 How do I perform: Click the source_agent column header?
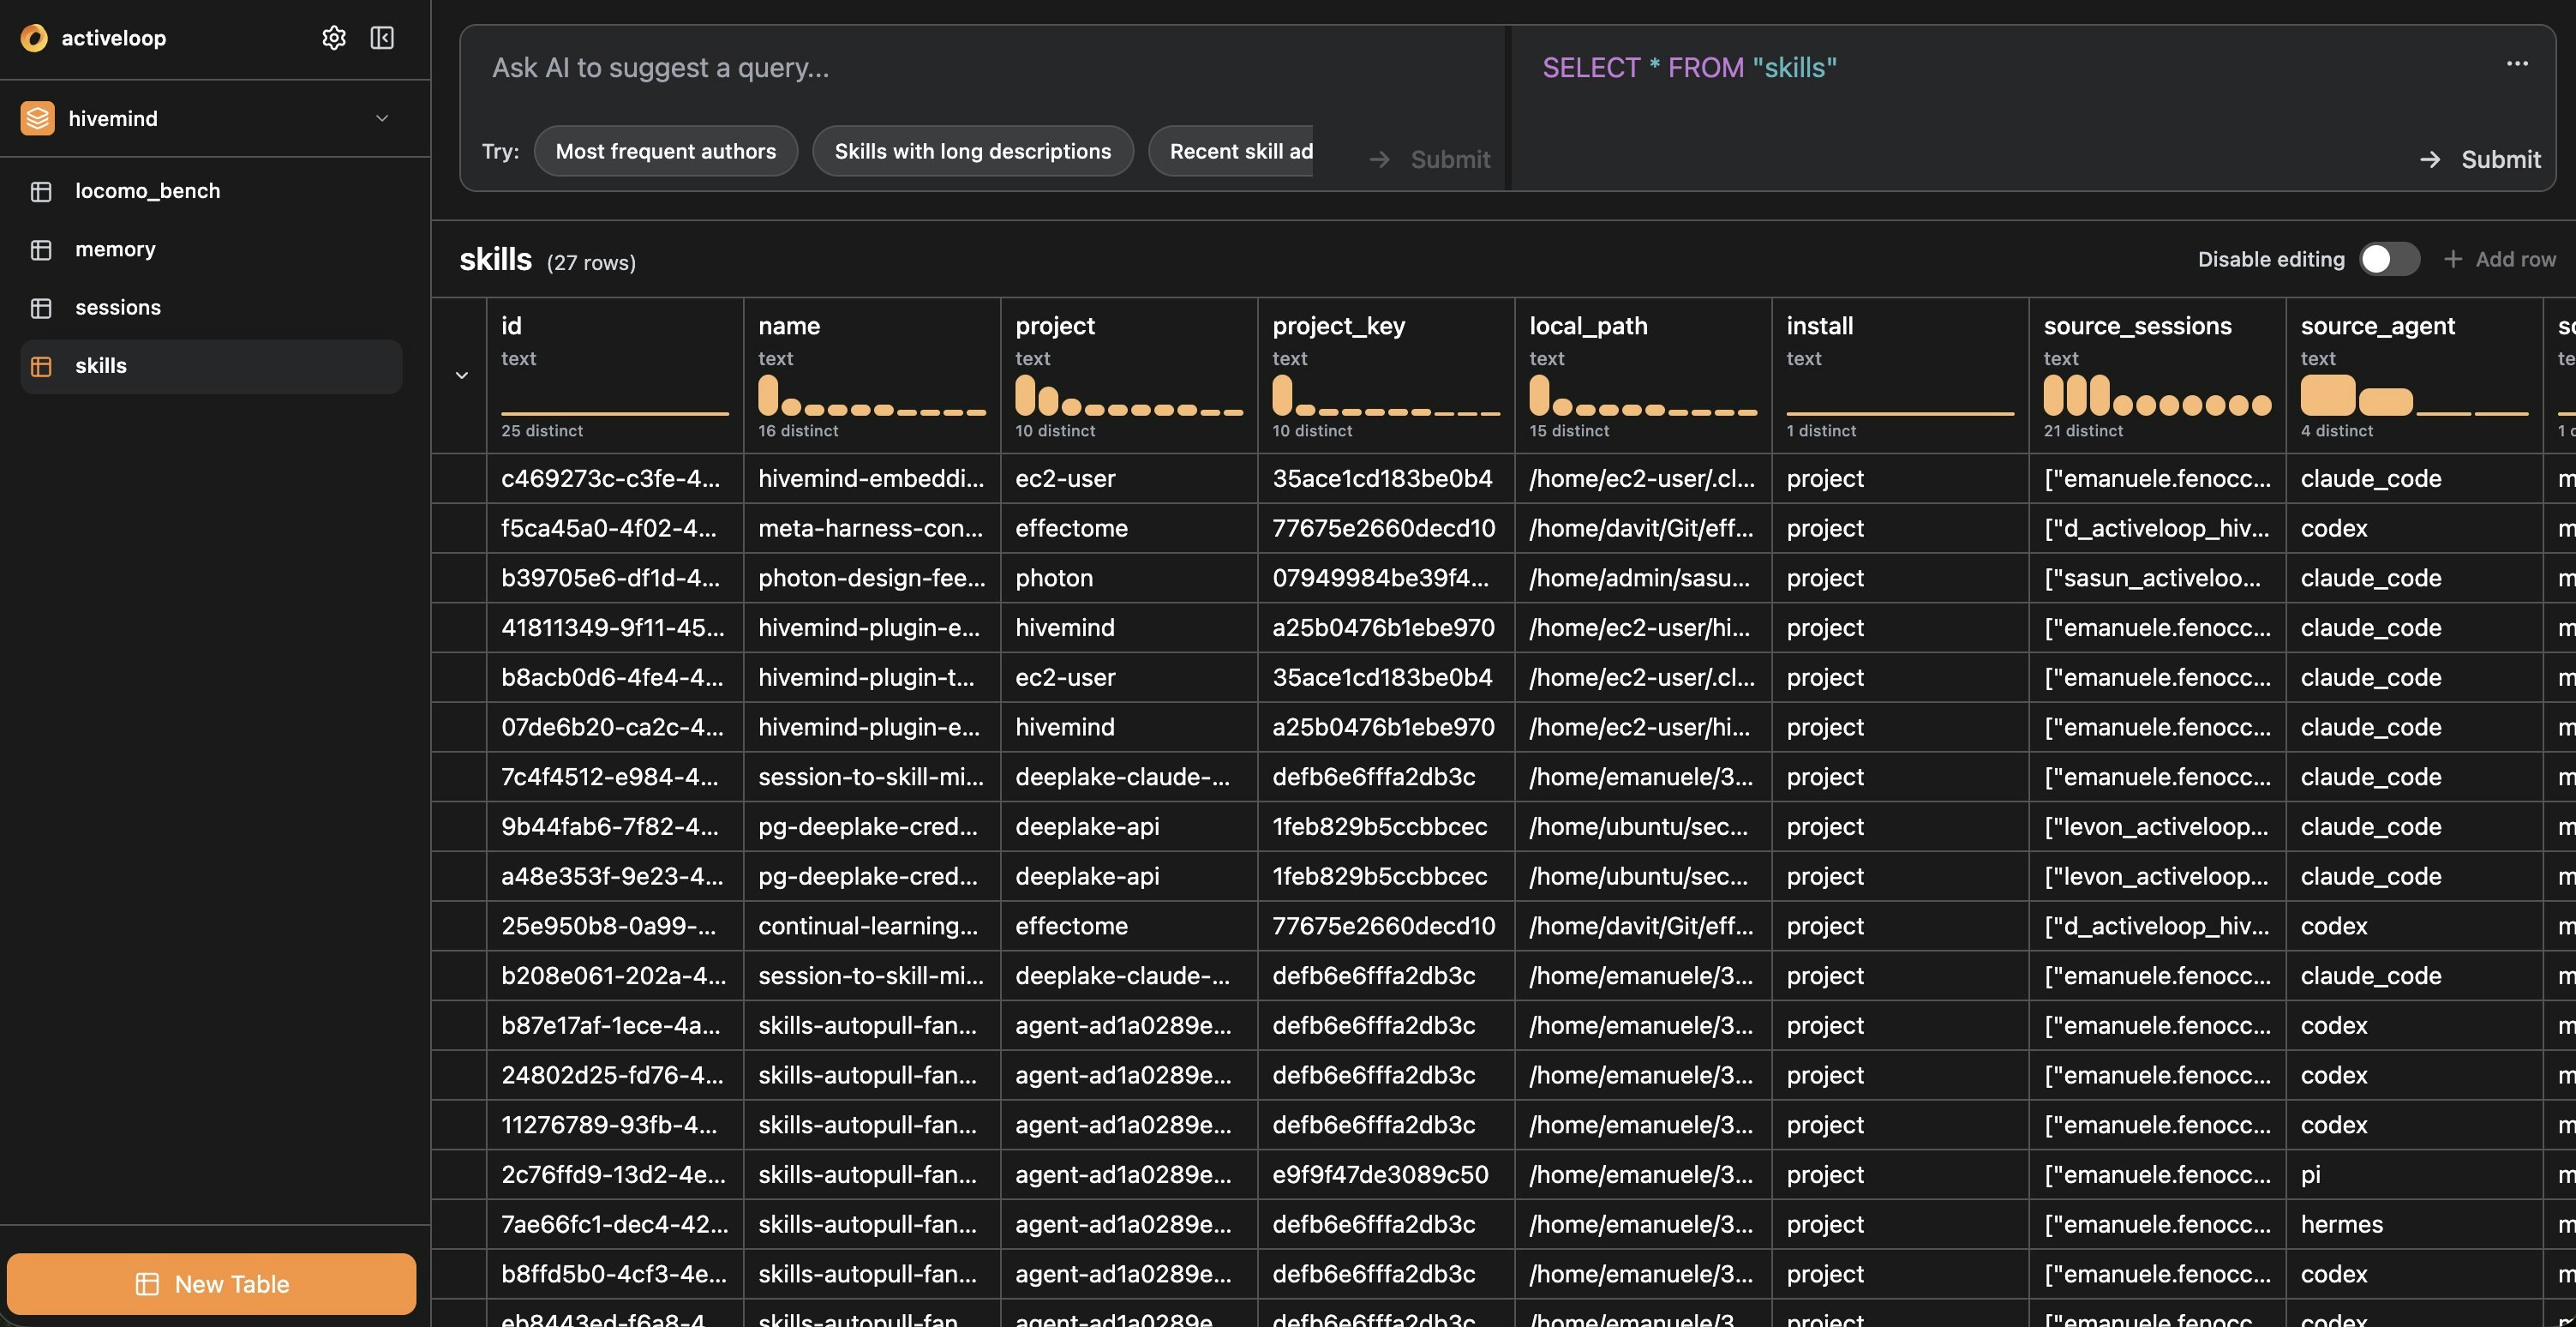[2414, 375]
